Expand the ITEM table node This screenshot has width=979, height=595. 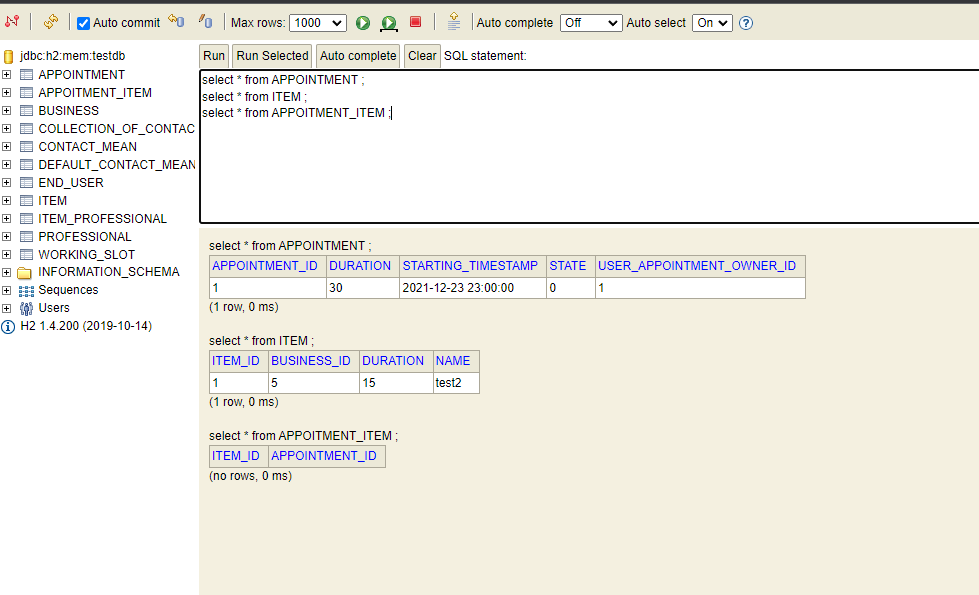[x=6, y=200]
